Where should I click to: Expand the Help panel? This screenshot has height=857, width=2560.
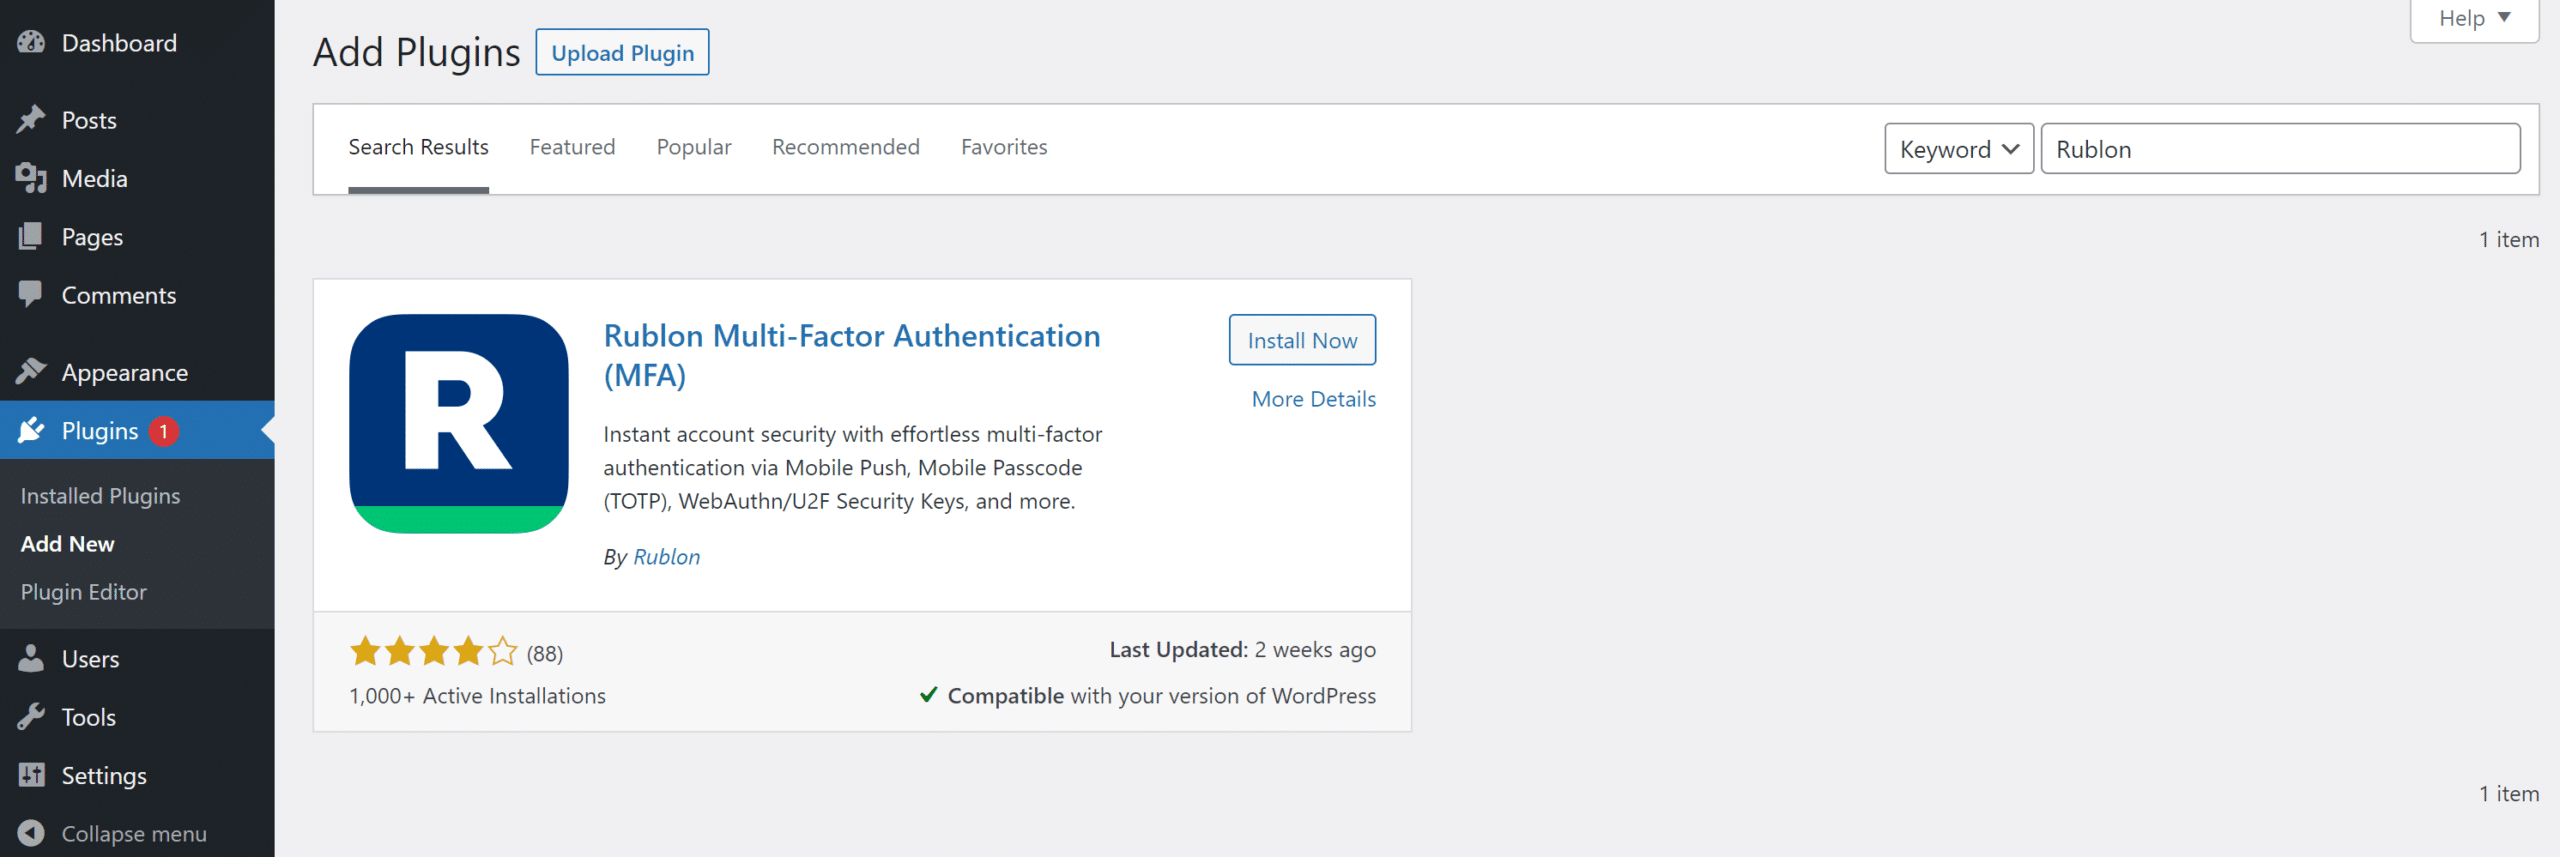[2473, 19]
